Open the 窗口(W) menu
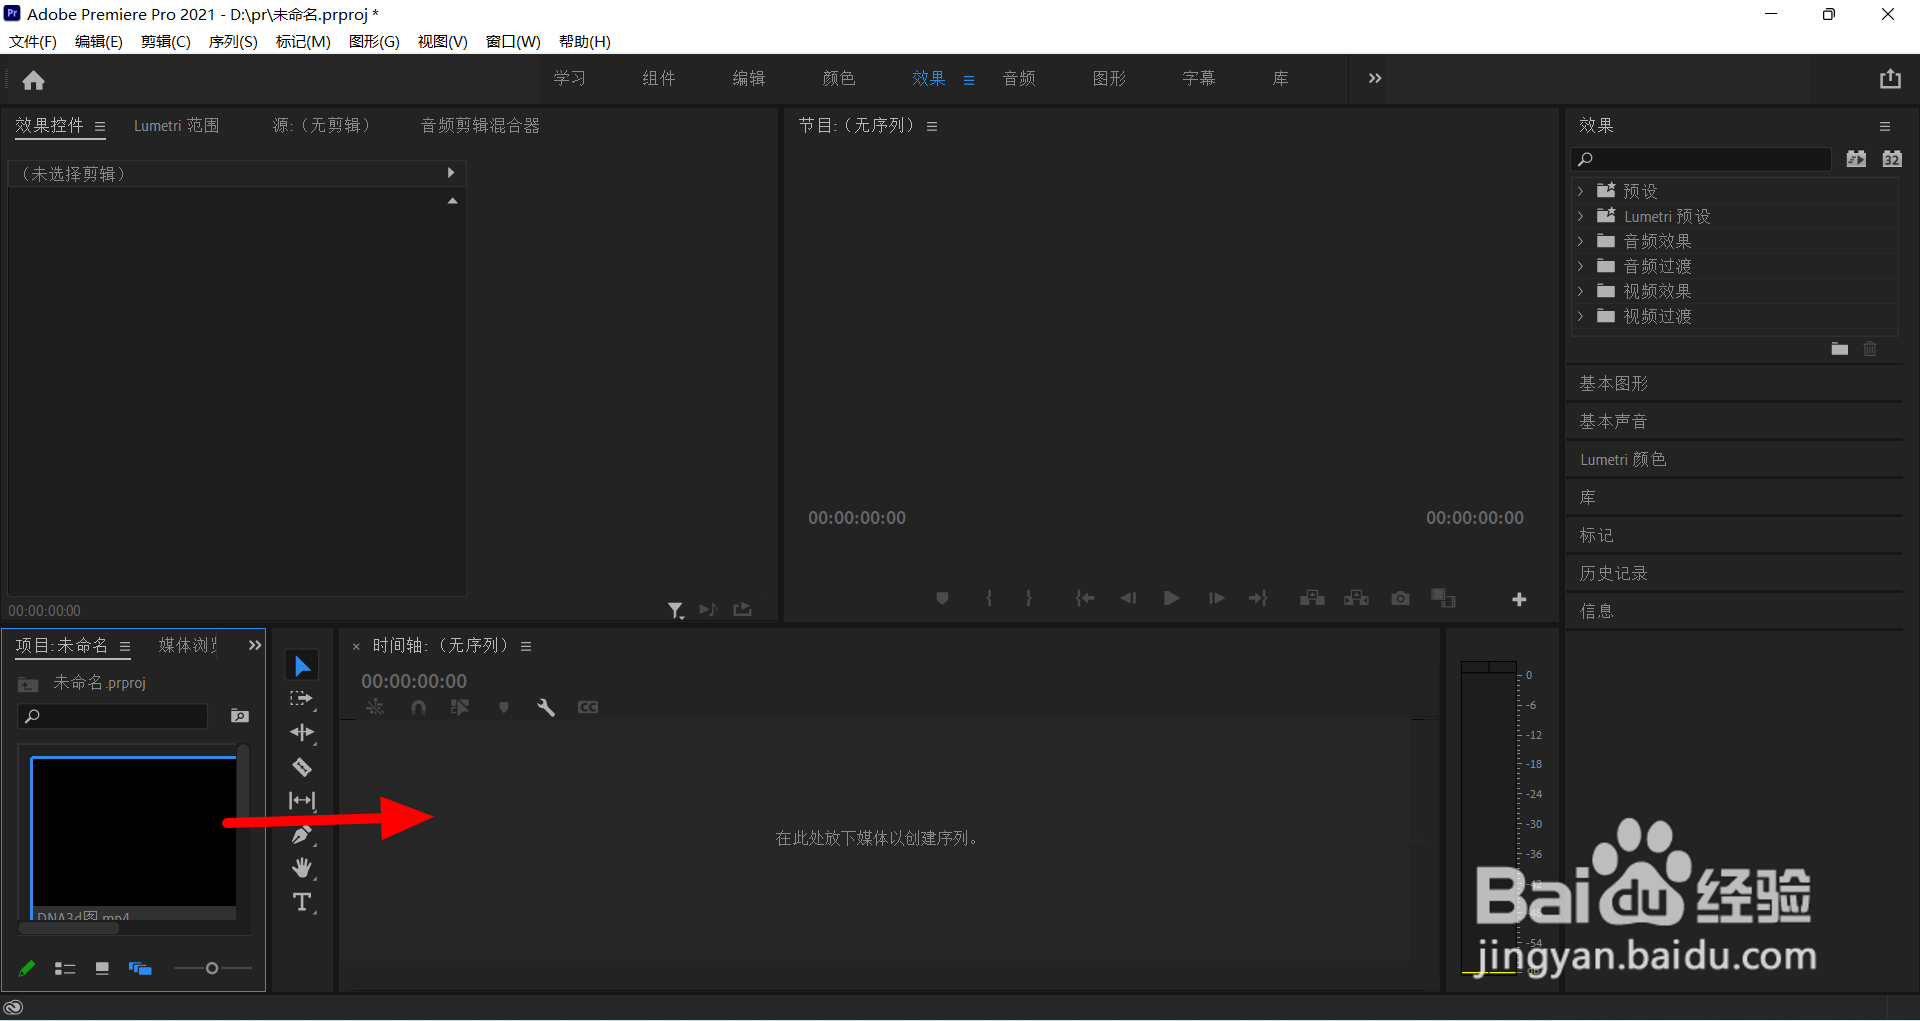The height and width of the screenshot is (1021, 1920). coord(513,41)
